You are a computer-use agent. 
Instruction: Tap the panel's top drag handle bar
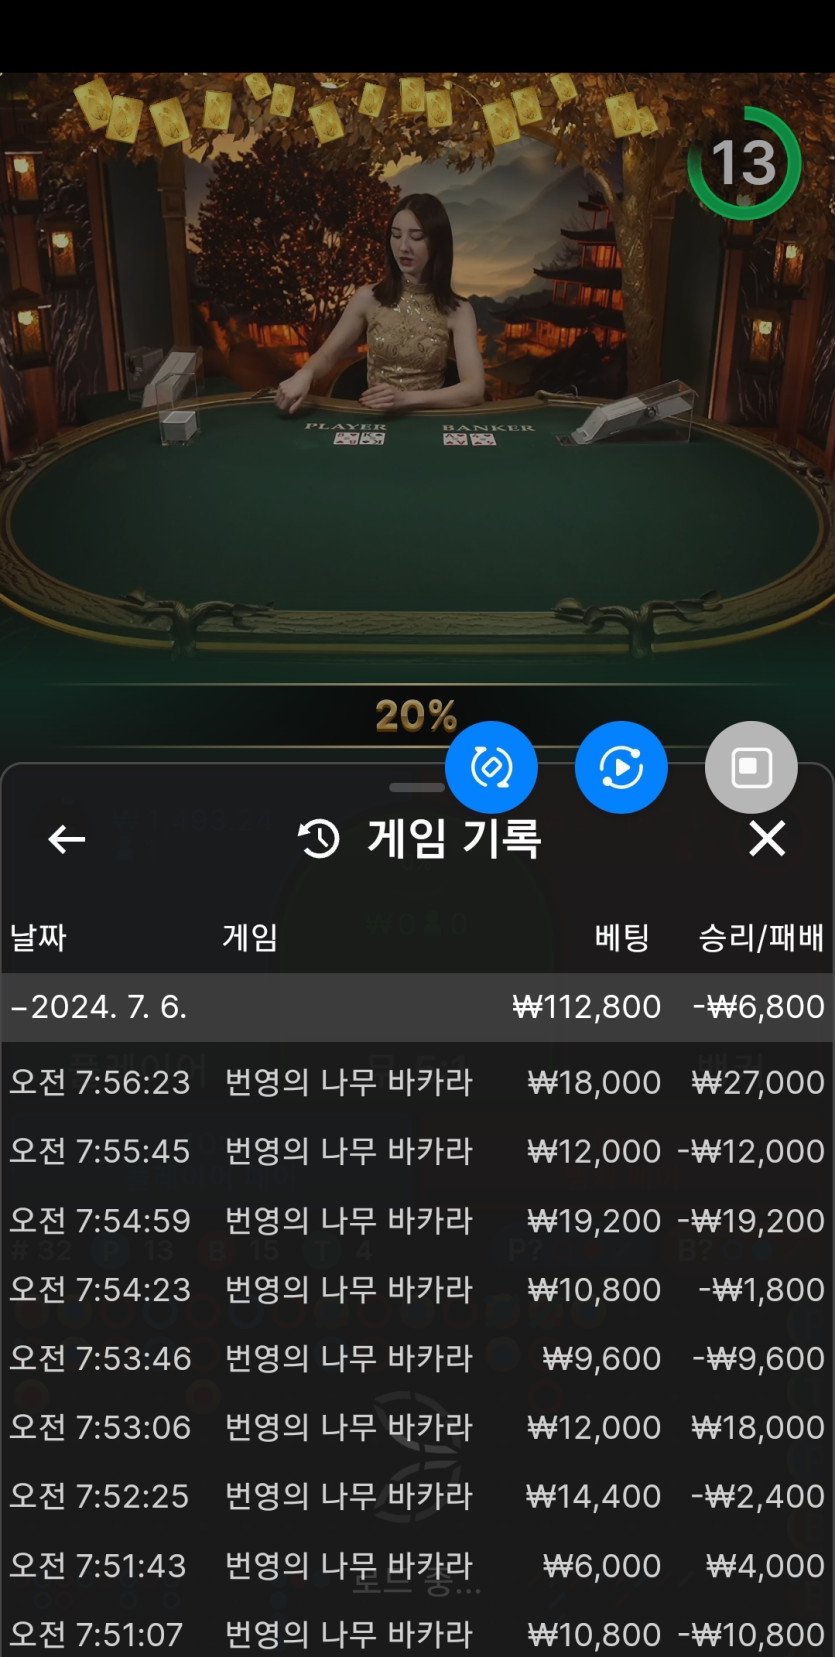pyautogui.click(x=417, y=787)
